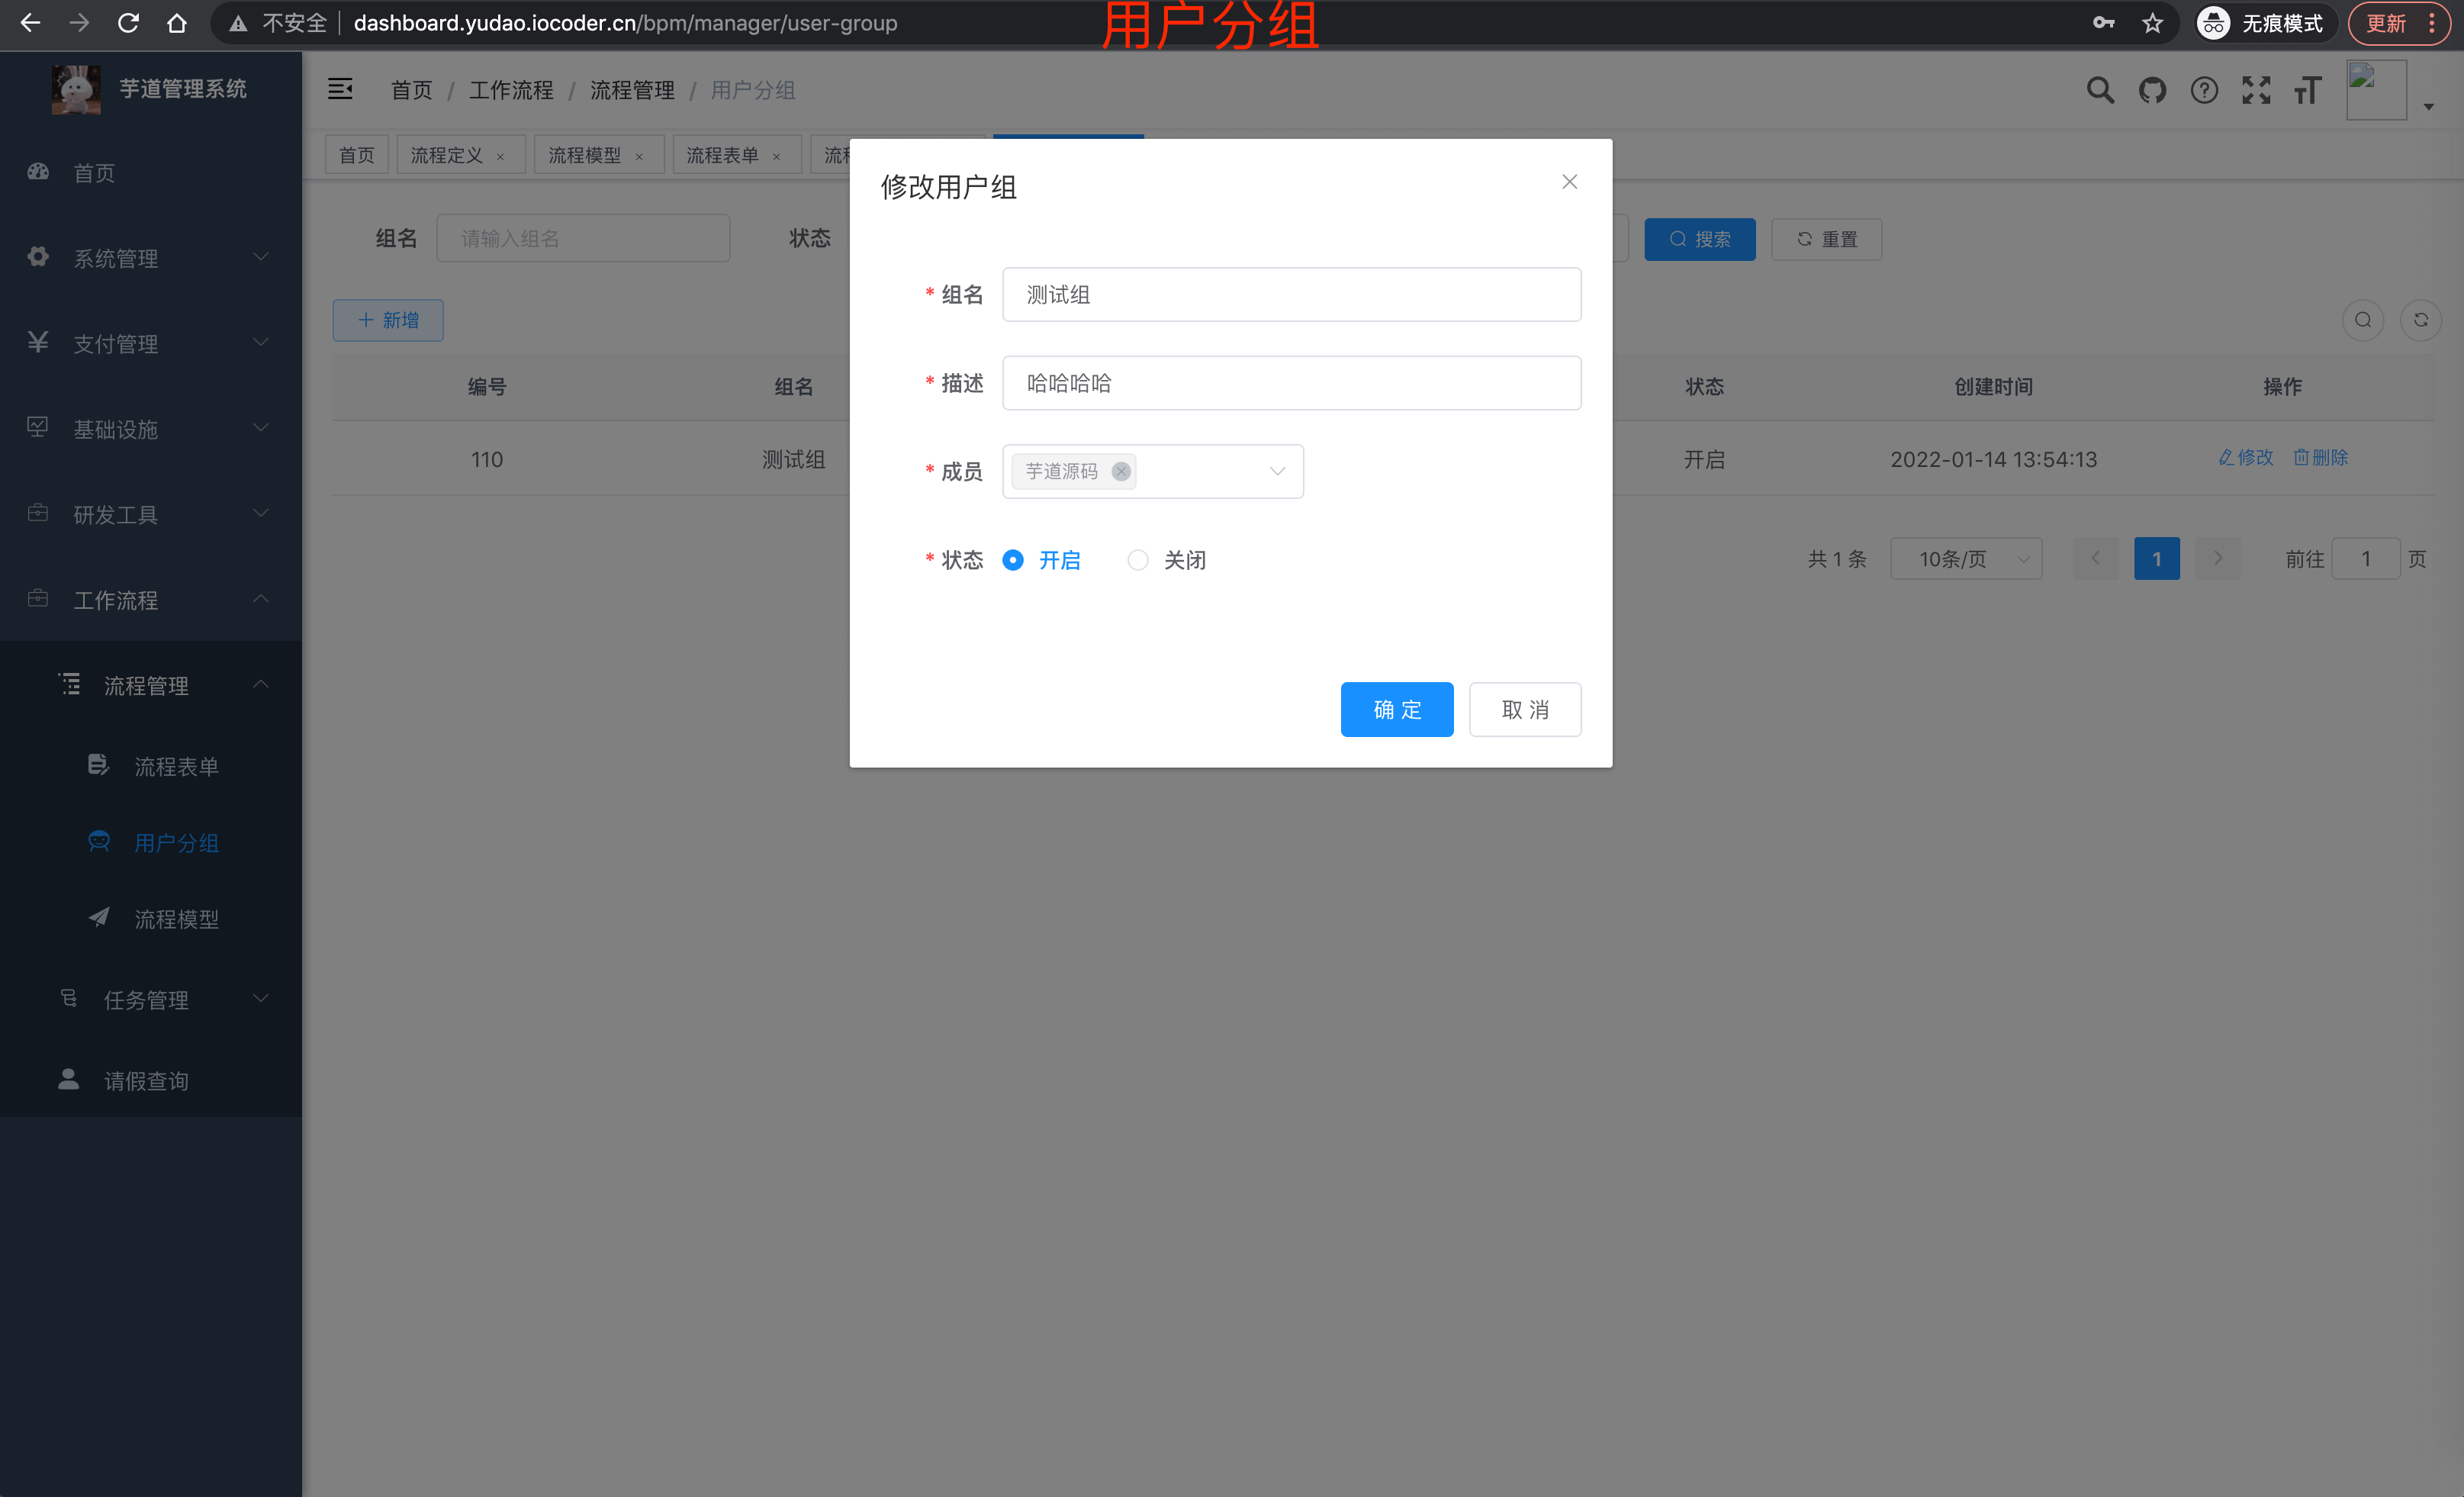Click 删除 link in row 110
This screenshot has width=2464, height=1497.
point(2321,457)
